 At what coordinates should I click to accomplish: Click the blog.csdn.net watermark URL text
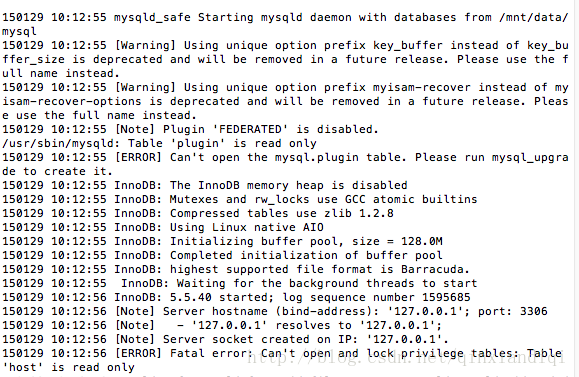tap(406, 357)
